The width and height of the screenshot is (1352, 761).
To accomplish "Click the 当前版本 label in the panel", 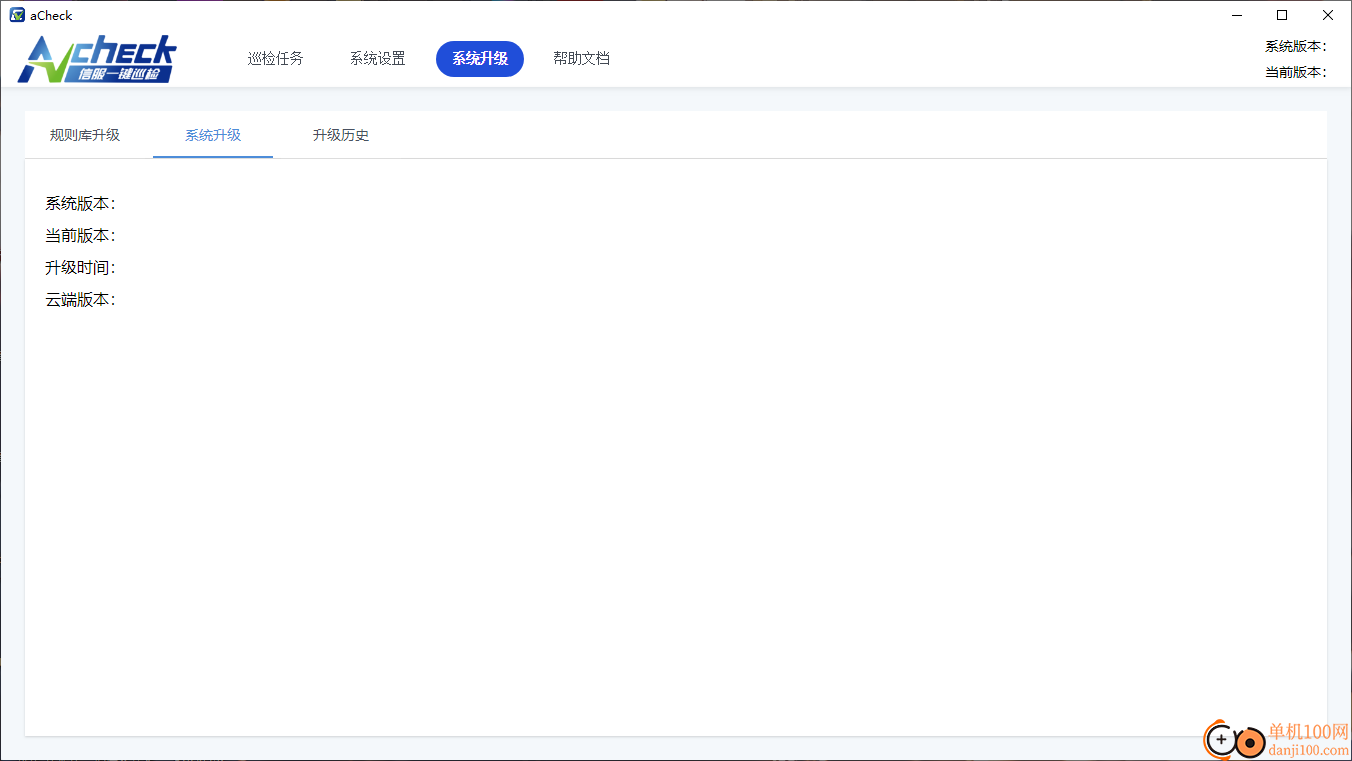I will coord(80,236).
